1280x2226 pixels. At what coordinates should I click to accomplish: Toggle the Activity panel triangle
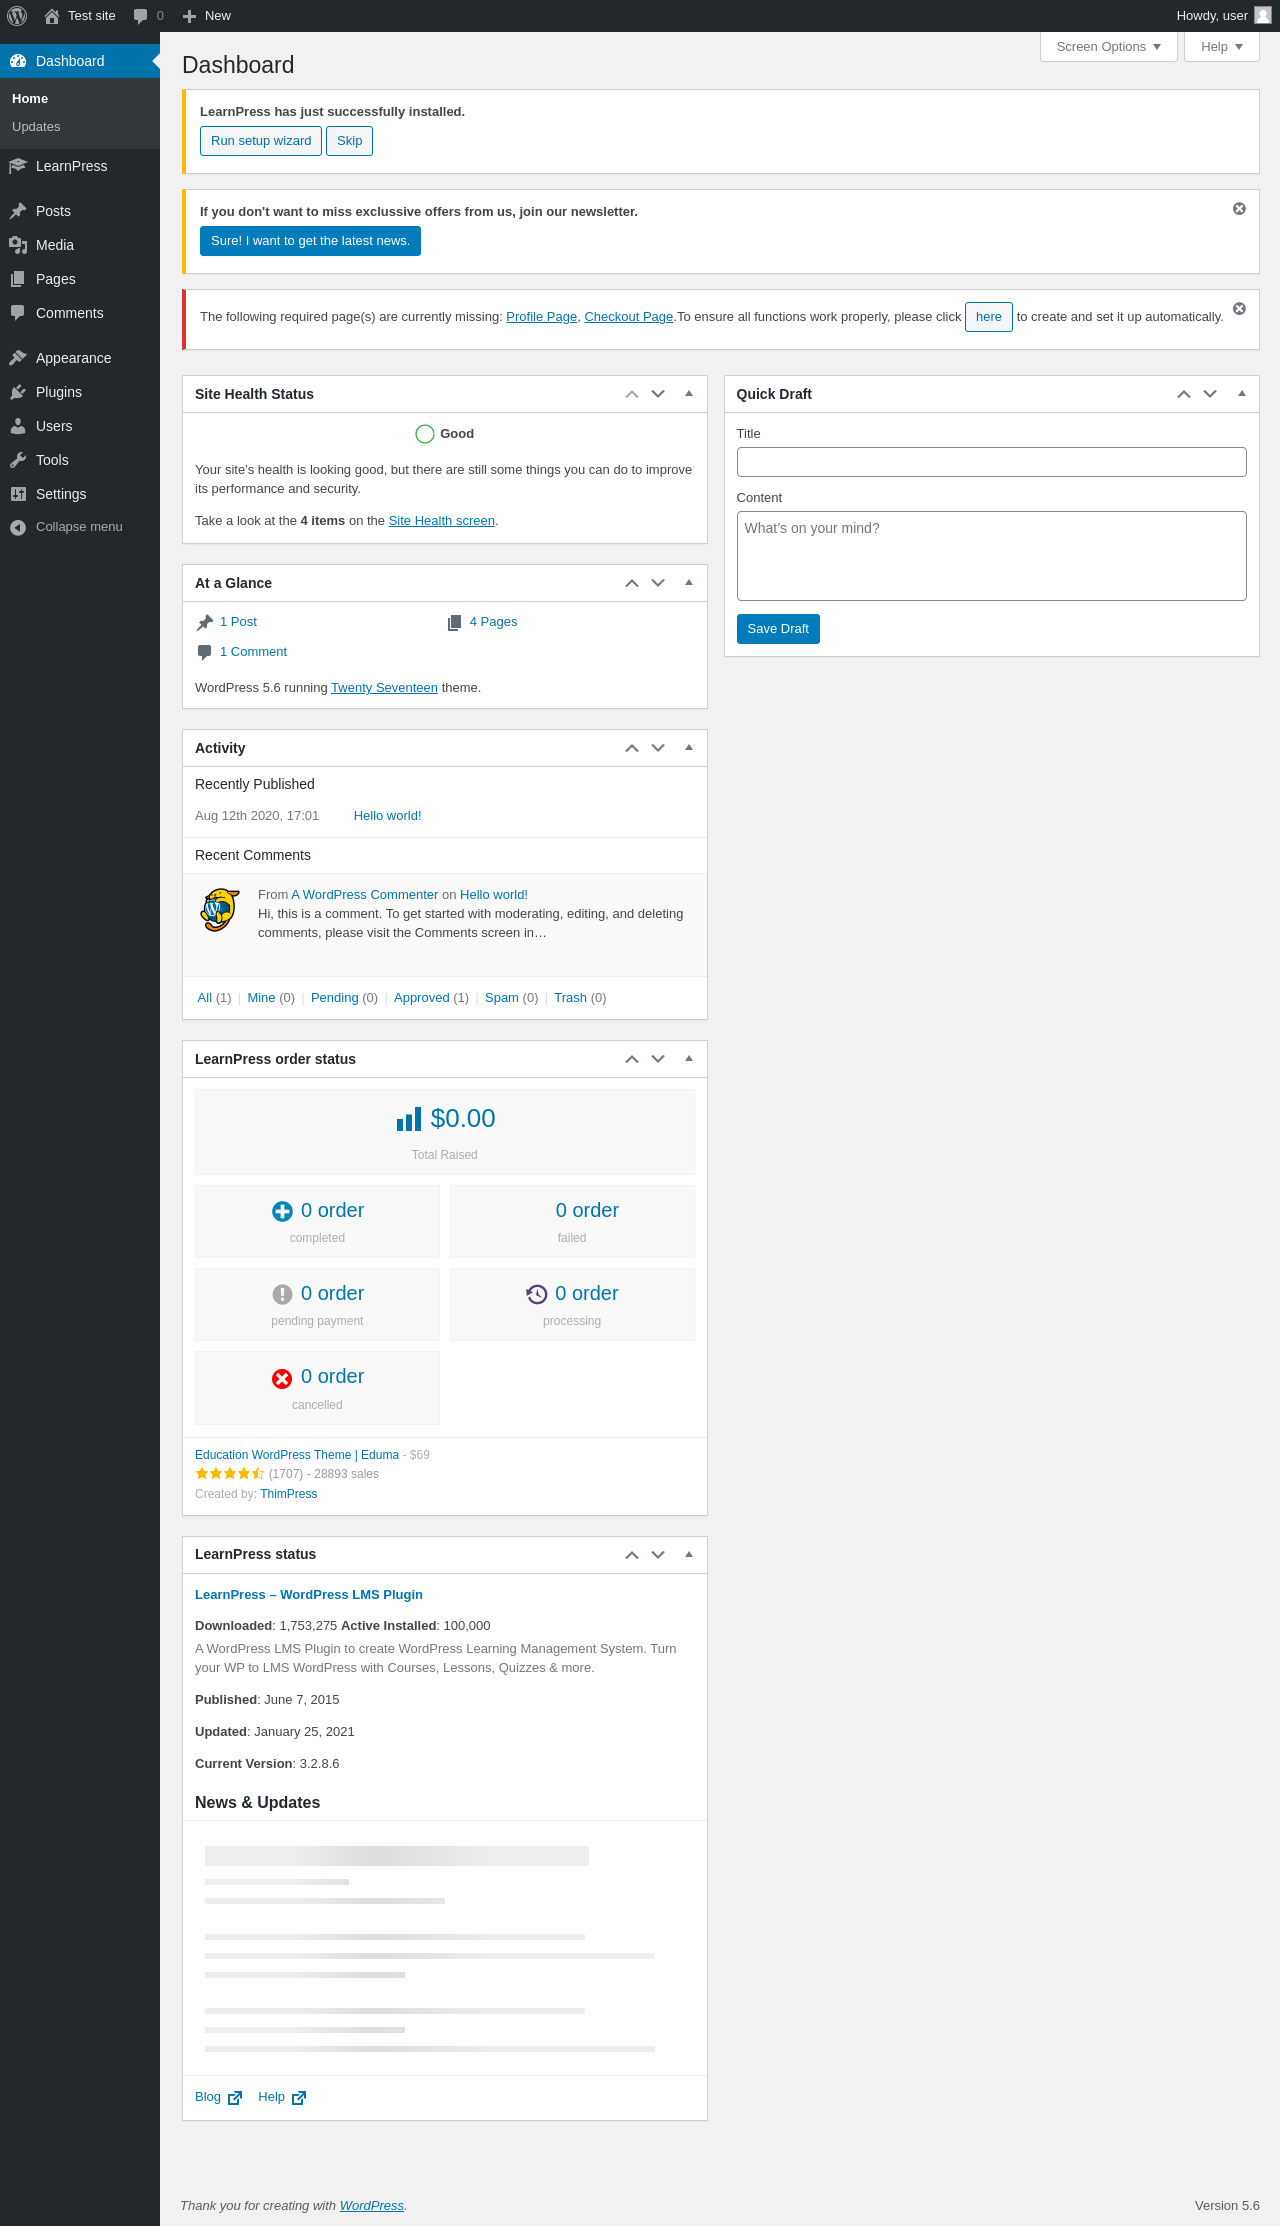[689, 748]
